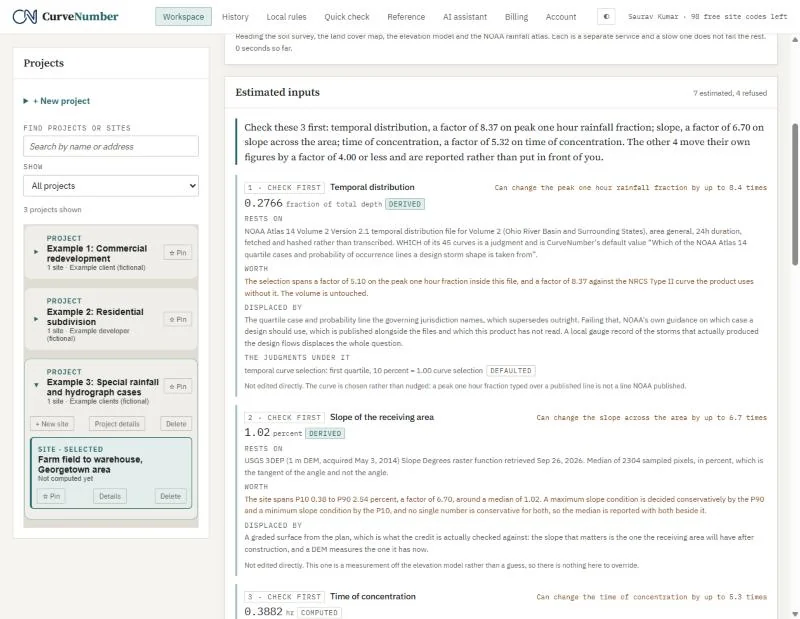Expand Example 2: Residential subdivision project

tap(36, 319)
